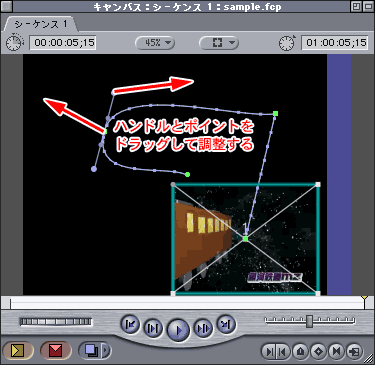Expand the arrow beside the Superimpose button
Screen dimensions: 375x365
tap(106, 350)
